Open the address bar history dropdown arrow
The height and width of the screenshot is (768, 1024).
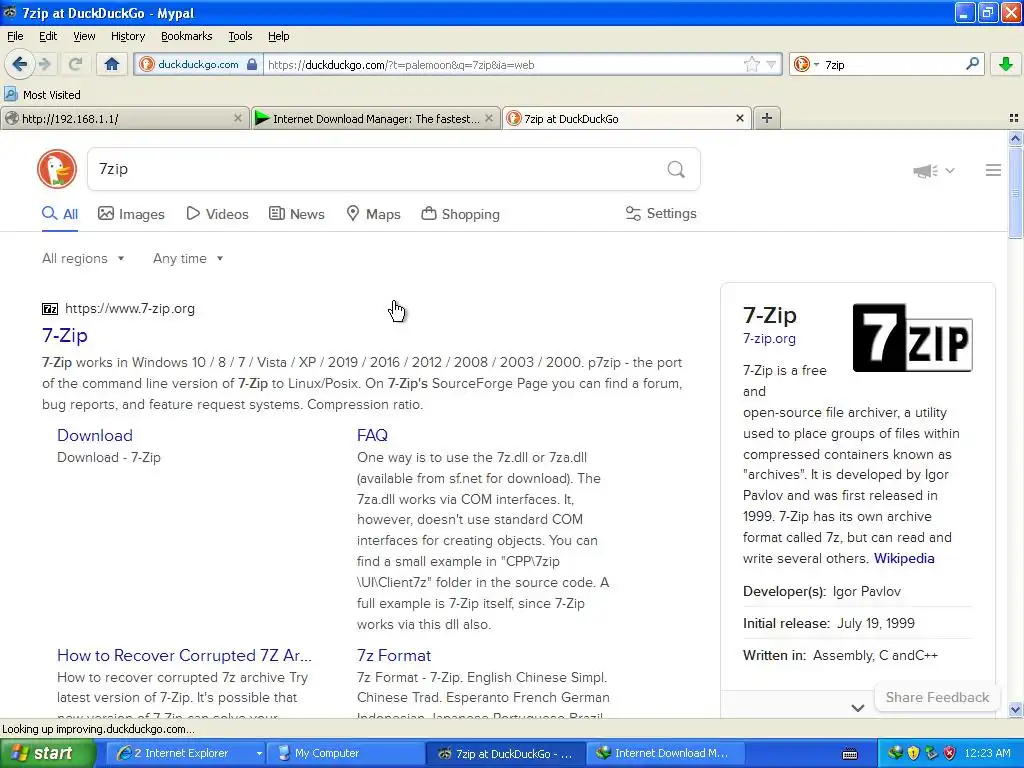pyautogui.click(x=771, y=65)
